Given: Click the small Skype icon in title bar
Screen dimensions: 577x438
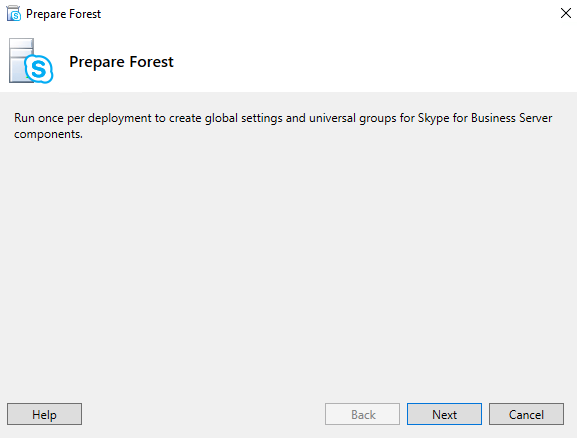Looking at the screenshot, I should [x=14, y=13].
